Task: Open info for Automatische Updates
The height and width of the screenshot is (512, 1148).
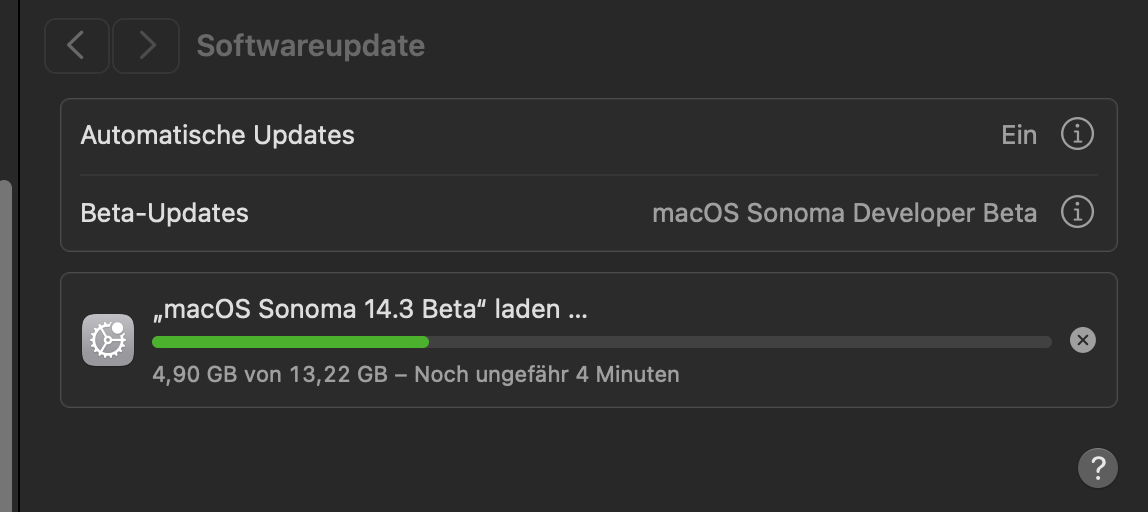Action: coord(1076,134)
